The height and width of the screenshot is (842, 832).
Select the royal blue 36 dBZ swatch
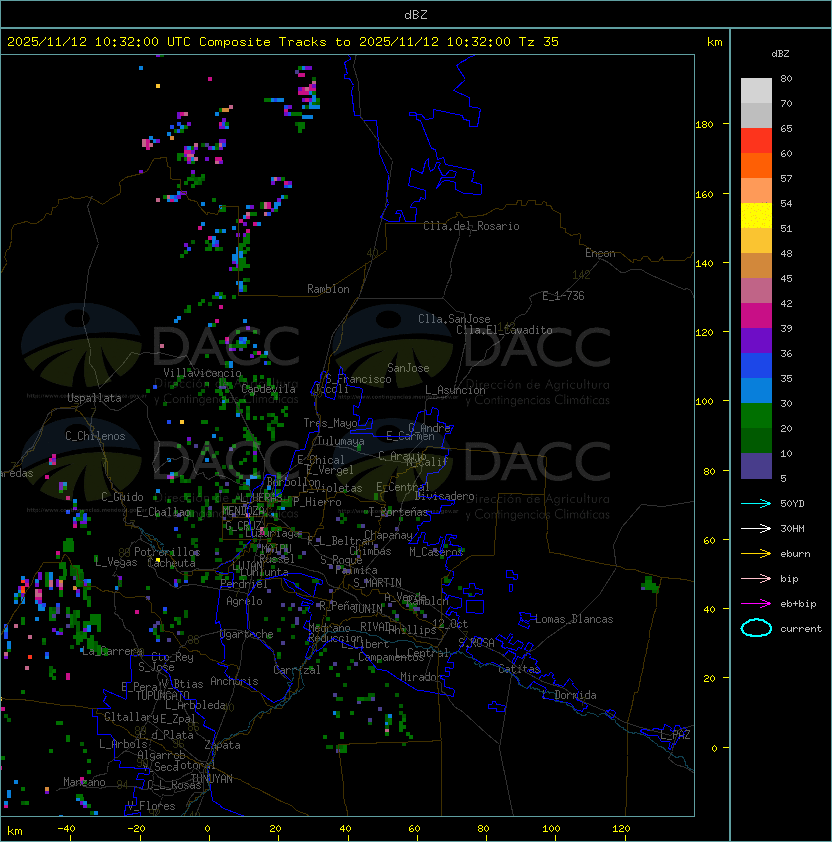756,366
